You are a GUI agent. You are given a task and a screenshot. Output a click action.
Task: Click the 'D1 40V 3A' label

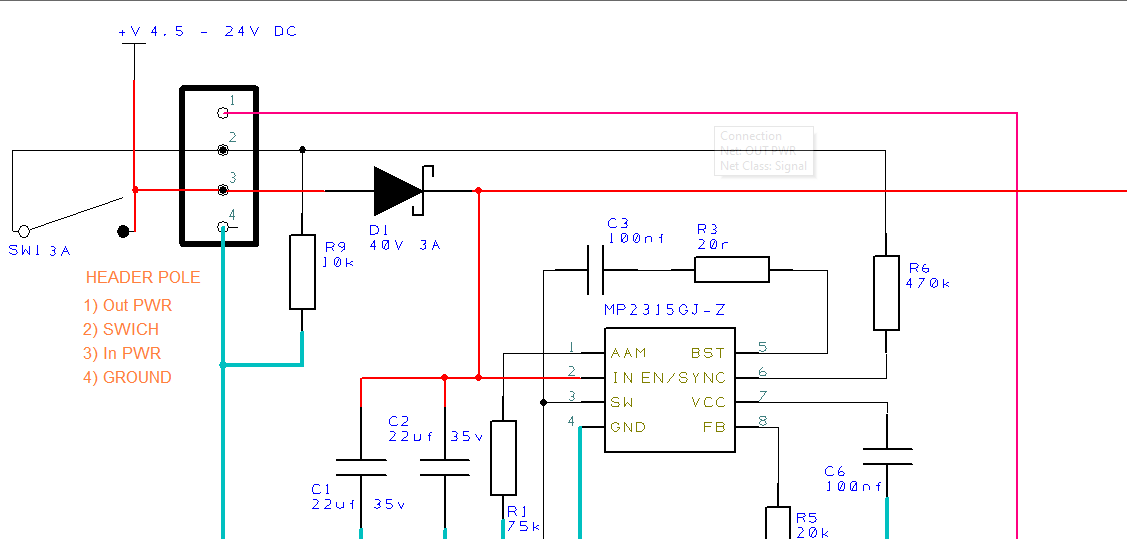(405, 237)
